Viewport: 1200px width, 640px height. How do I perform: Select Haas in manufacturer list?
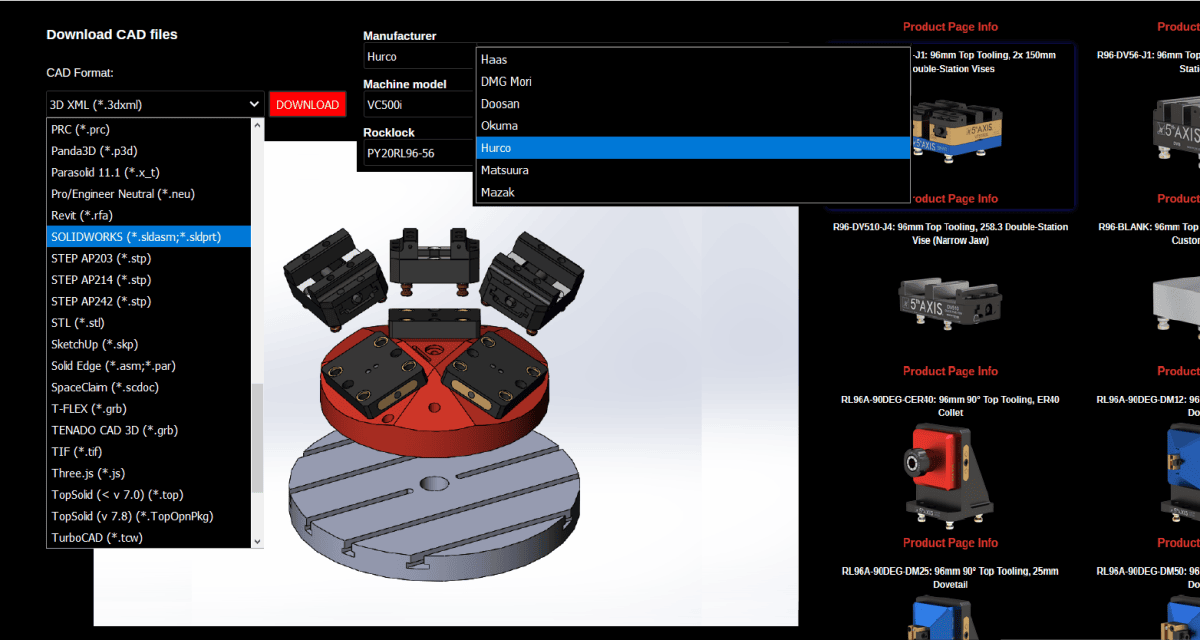tap(494, 60)
